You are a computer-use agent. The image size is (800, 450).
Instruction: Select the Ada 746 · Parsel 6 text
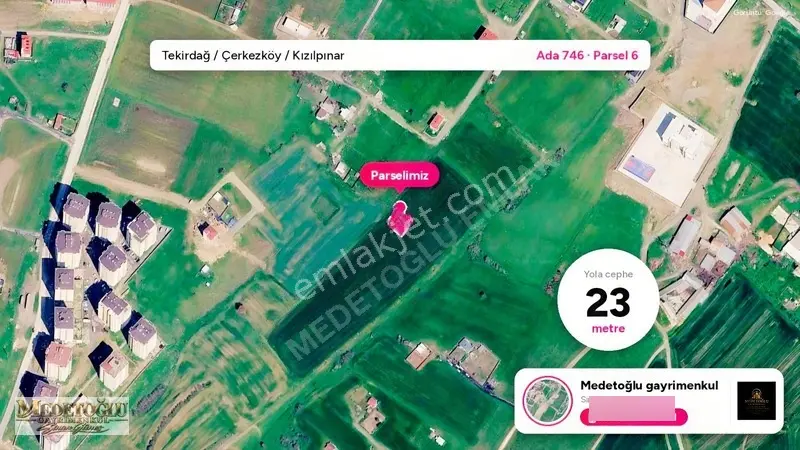(x=587, y=55)
